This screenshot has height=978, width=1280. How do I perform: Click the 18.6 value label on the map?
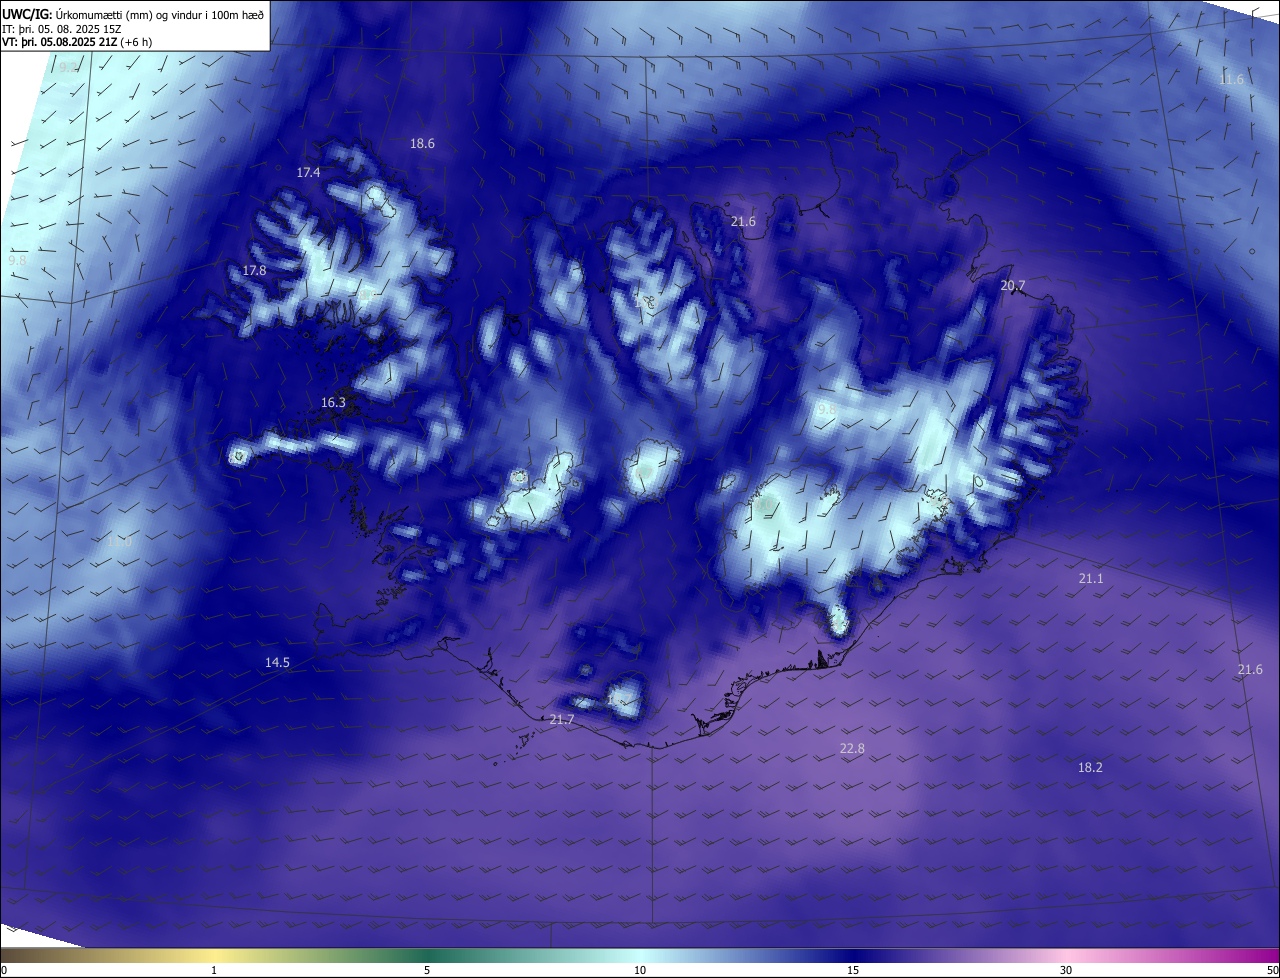pos(422,144)
